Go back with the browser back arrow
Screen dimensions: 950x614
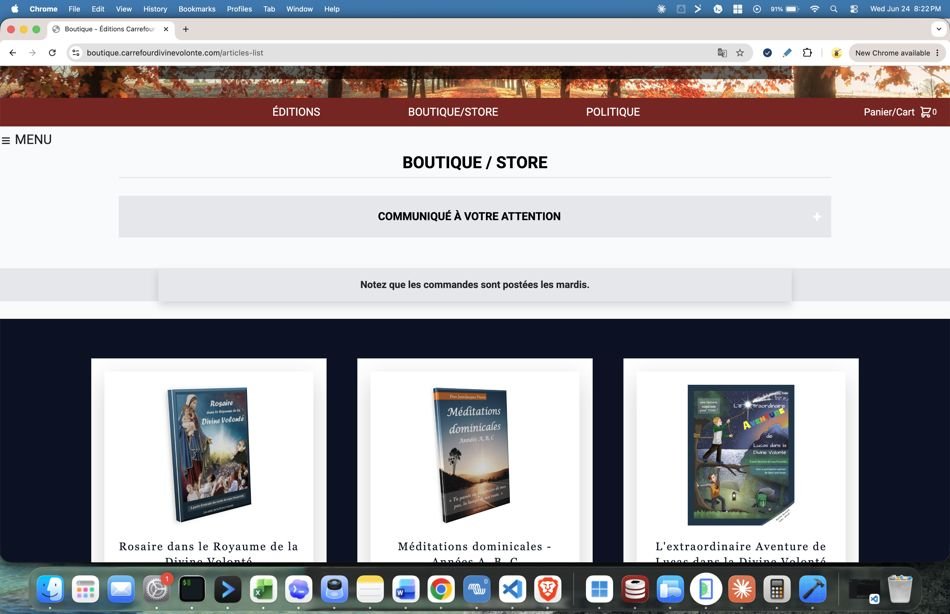tap(13, 53)
